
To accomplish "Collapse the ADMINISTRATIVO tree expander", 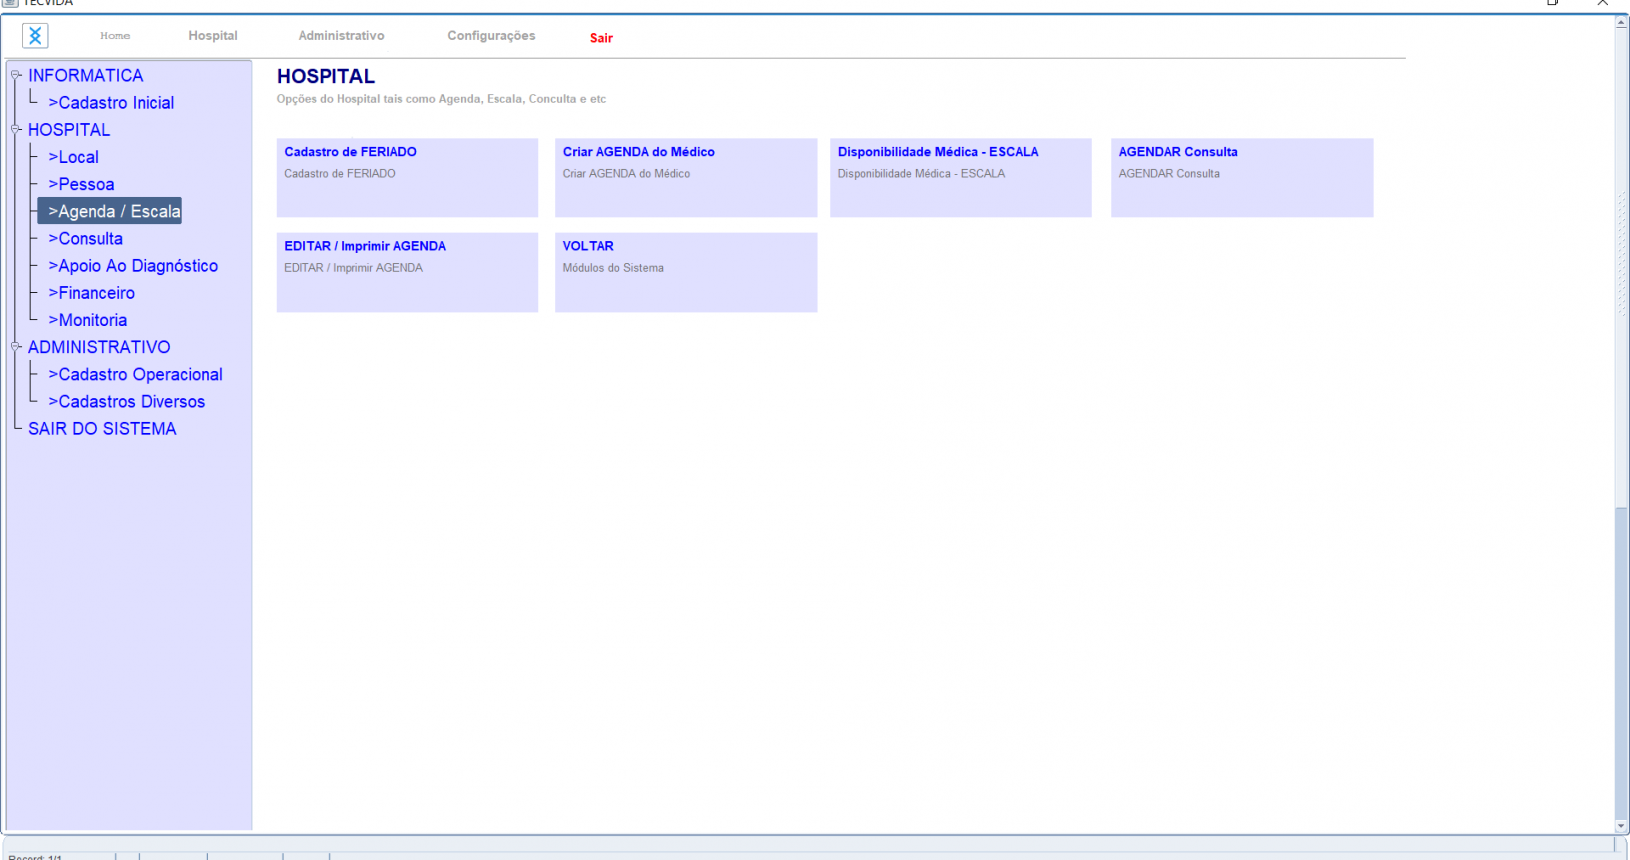I will [x=16, y=347].
